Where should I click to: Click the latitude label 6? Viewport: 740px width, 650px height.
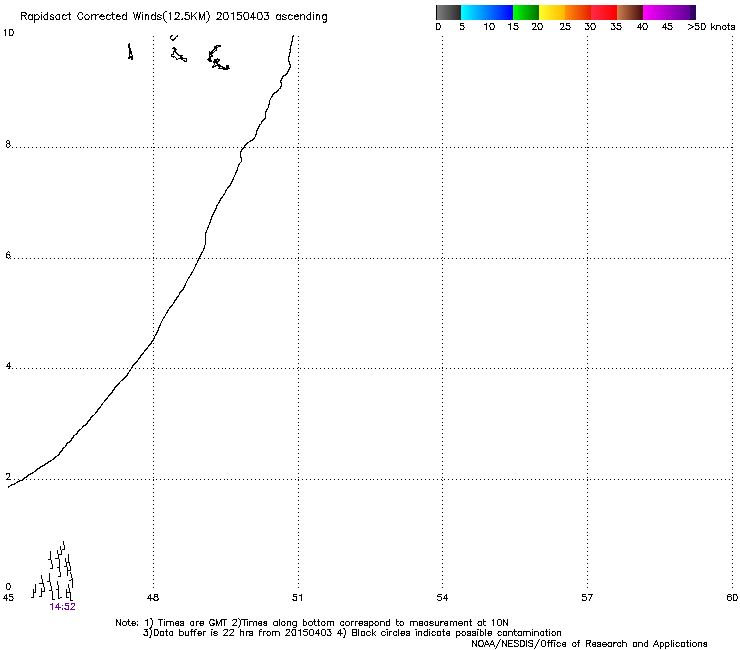[x=8, y=255]
